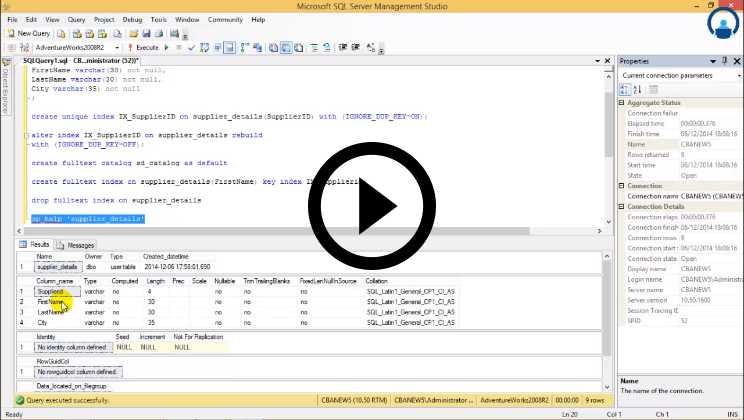This screenshot has width=744, height=420.
Task: Open the SQL Editor toolbar overflow options
Action: 381,50
